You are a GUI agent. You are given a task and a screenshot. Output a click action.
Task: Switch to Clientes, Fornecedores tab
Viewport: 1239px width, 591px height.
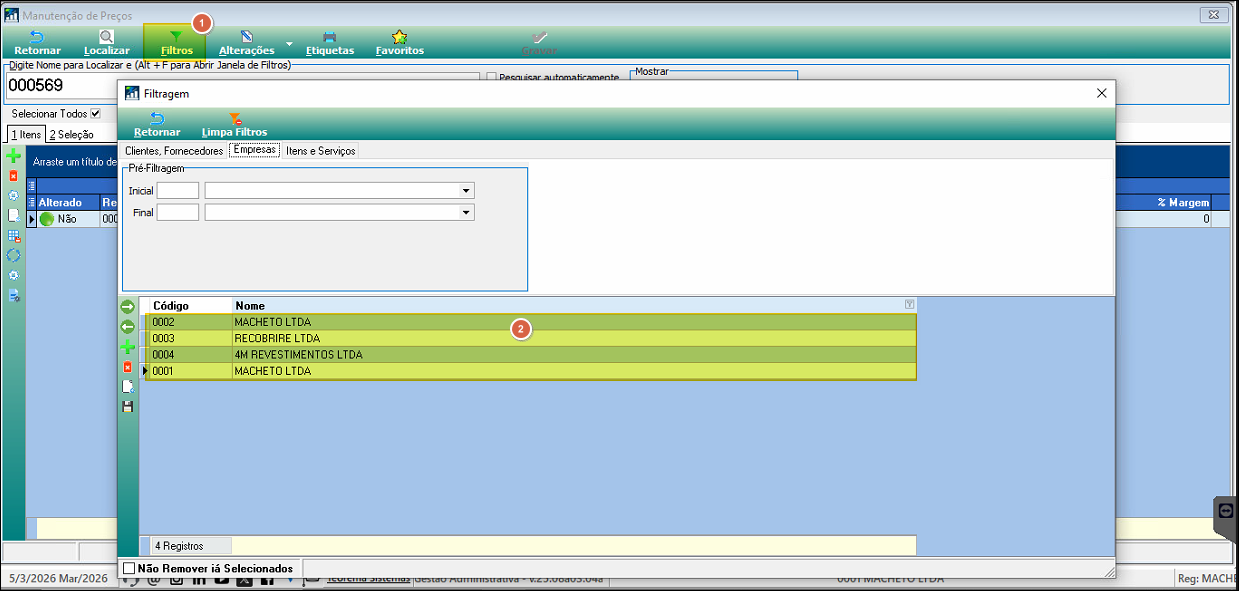click(x=174, y=151)
